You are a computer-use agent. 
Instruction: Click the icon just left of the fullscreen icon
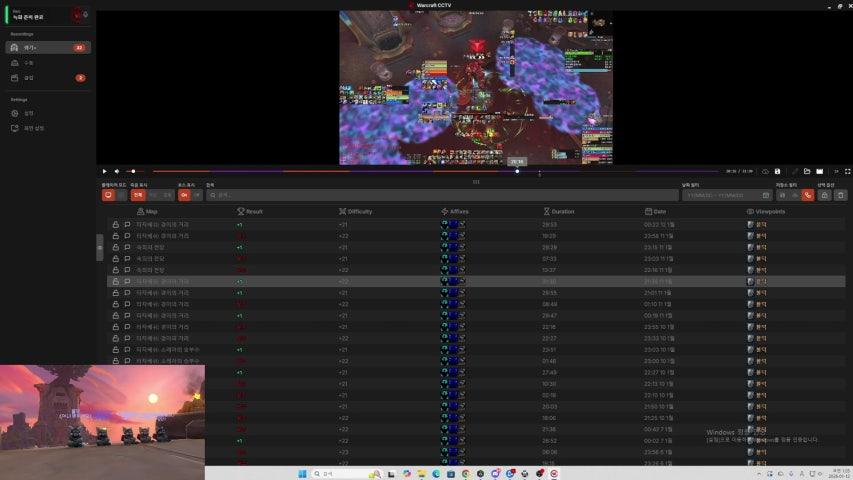tap(836, 171)
